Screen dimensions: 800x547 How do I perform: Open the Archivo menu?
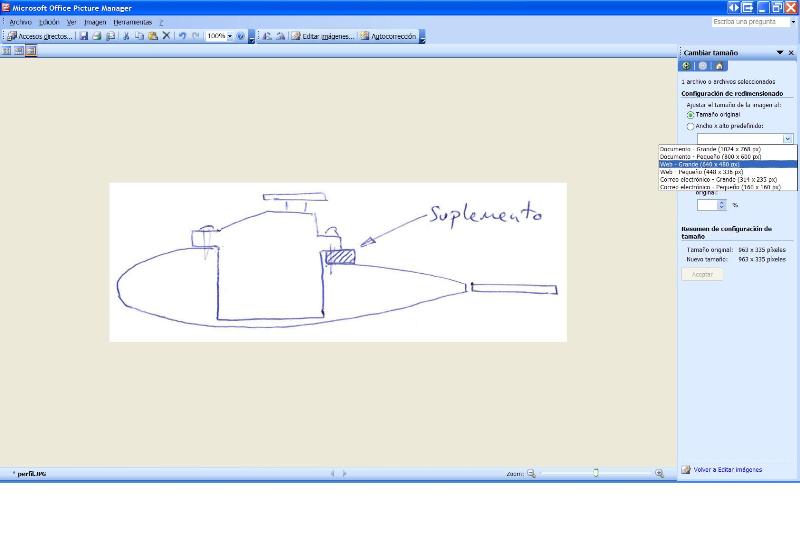pos(20,22)
